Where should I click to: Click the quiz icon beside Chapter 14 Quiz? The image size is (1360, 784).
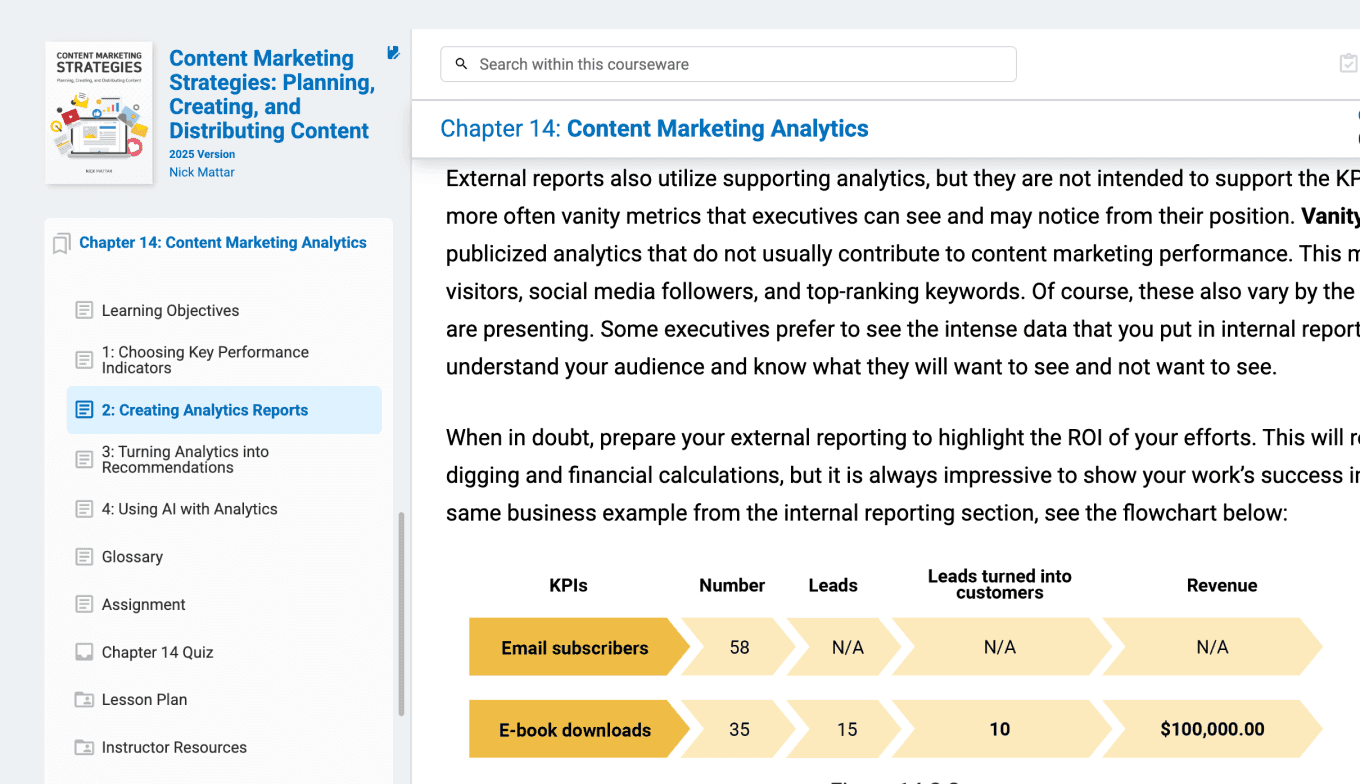84,652
